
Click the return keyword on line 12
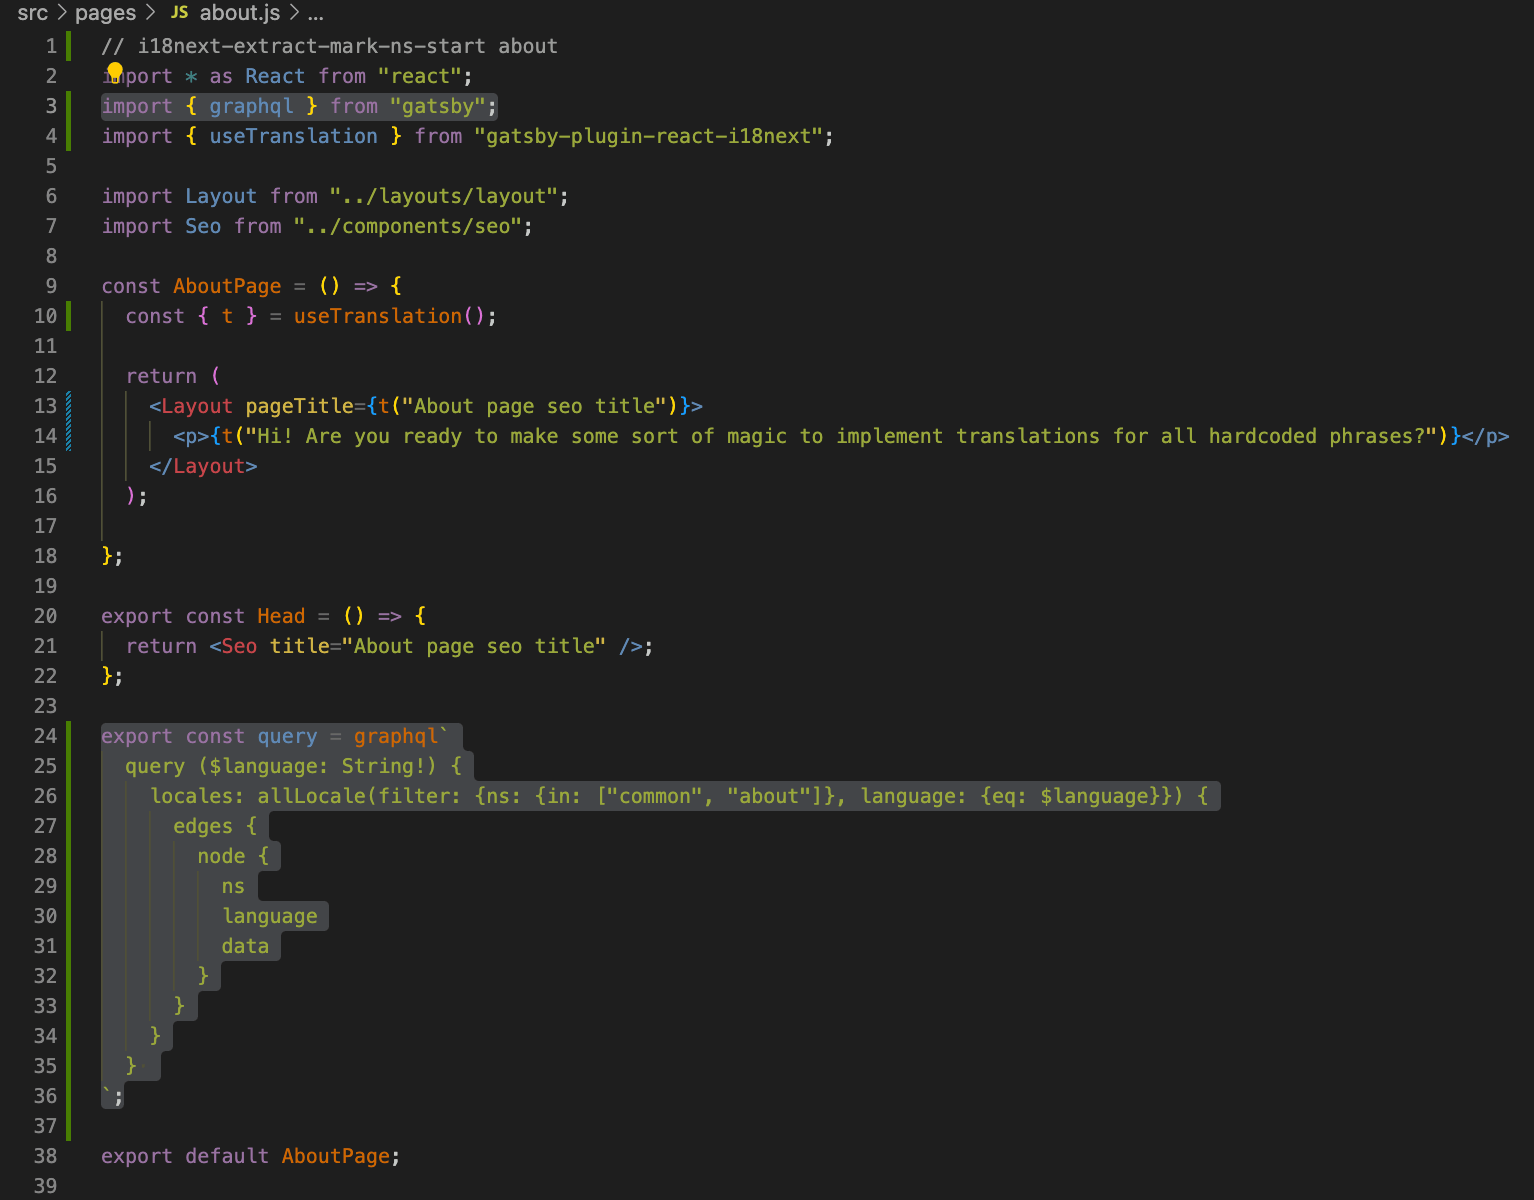(x=161, y=376)
